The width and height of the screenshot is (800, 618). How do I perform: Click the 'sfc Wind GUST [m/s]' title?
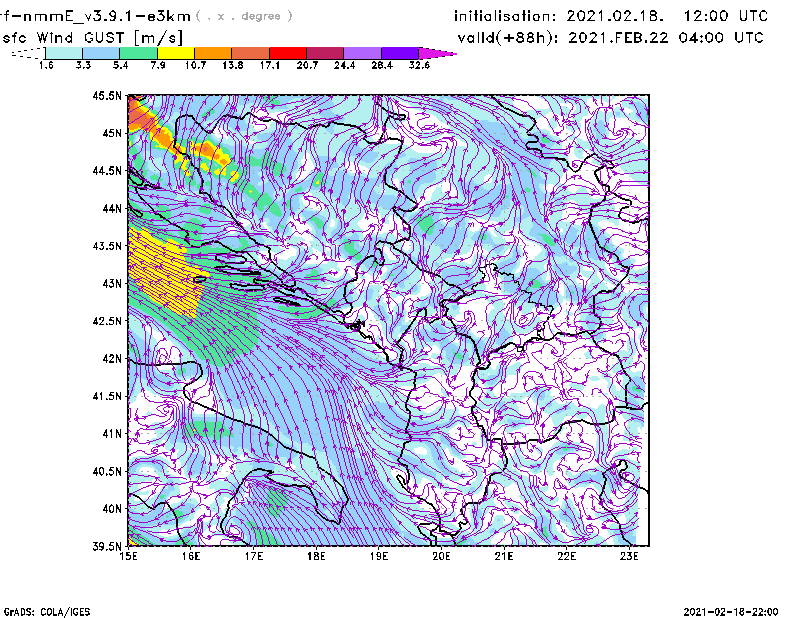click(92, 38)
